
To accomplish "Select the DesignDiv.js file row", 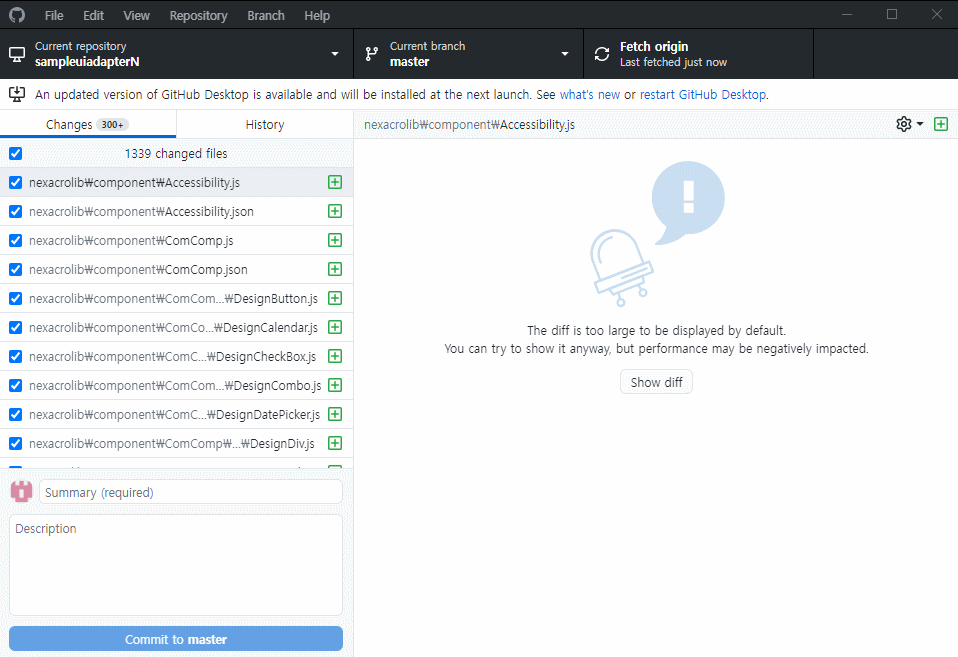I will coord(177,444).
